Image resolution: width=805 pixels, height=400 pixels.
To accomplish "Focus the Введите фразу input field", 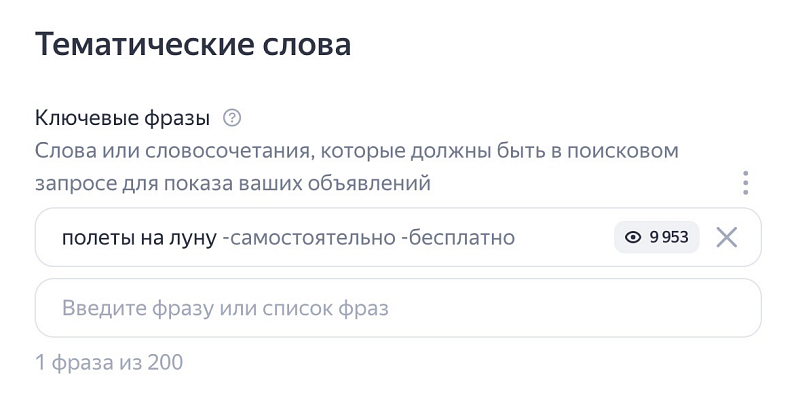I will point(398,308).
